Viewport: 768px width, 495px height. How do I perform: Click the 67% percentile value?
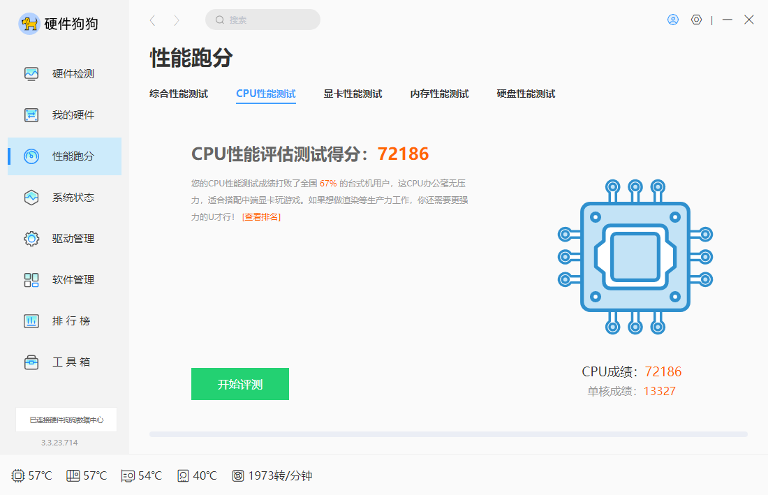click(328, 183)
